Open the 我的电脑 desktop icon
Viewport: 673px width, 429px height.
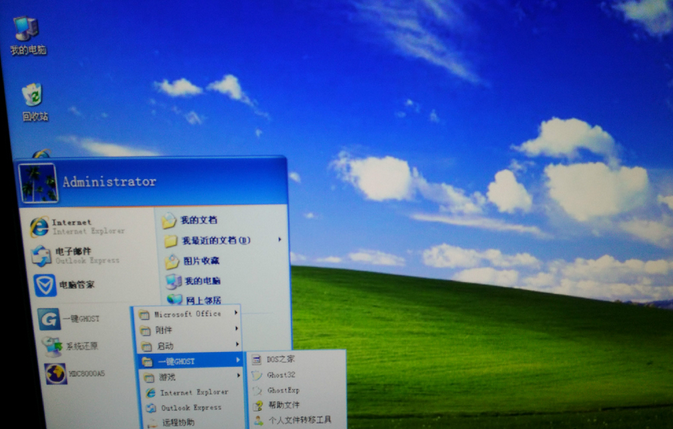click(x=27, y=36)
